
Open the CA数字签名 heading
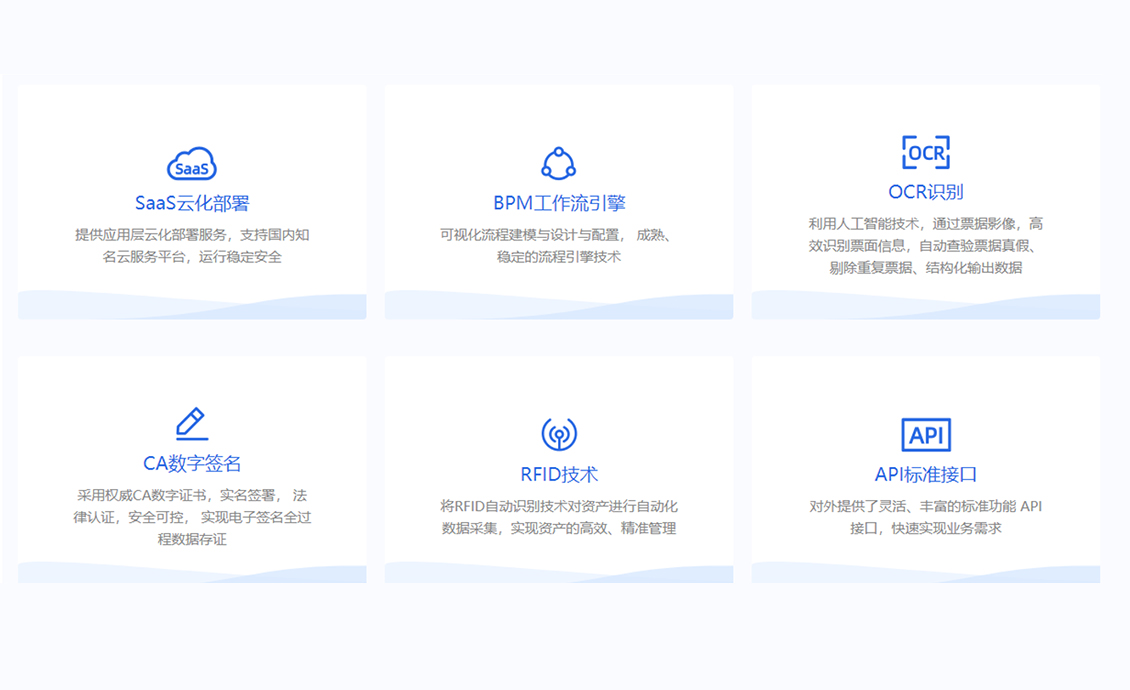pos(192,463)
